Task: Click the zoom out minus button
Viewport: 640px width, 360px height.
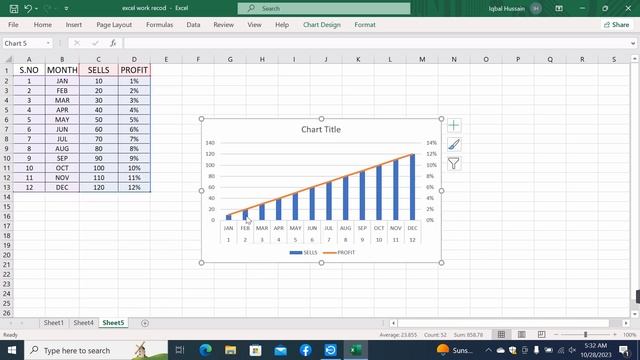Action: click(x=556, y=335)
